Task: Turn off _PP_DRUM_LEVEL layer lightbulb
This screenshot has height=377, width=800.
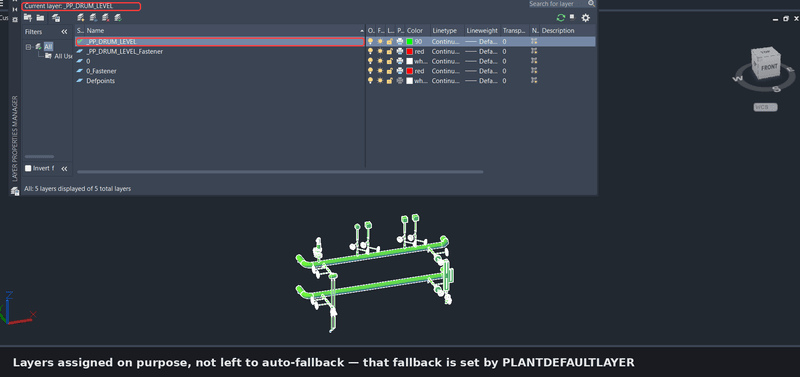Action: (371, 41)
